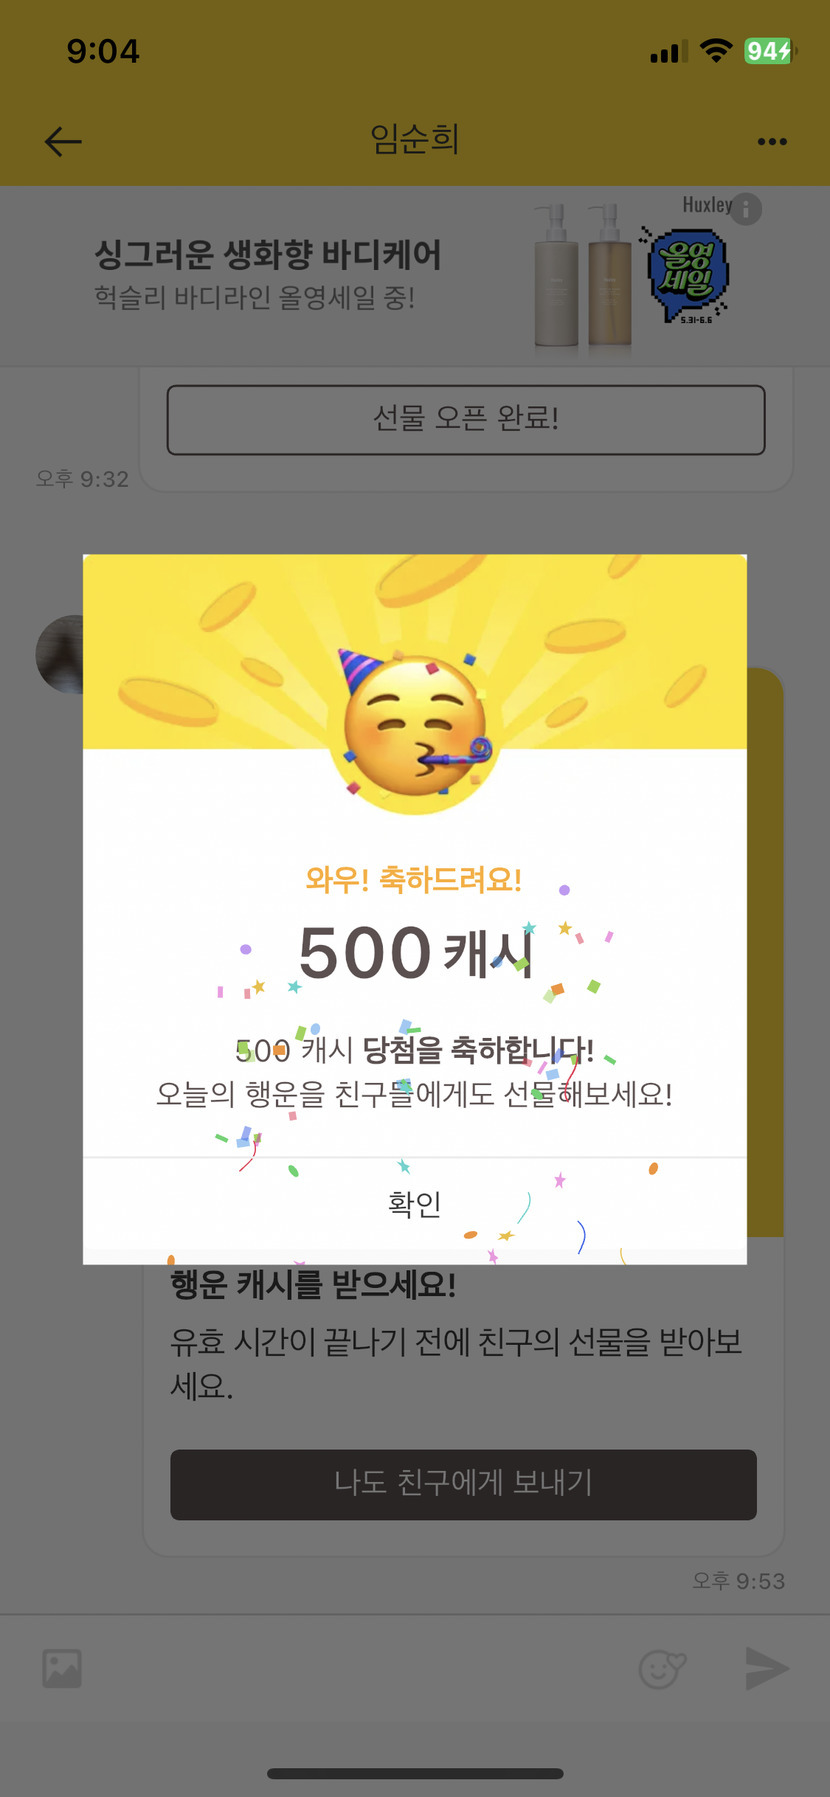Tap the send message arrow icon

767,1668
